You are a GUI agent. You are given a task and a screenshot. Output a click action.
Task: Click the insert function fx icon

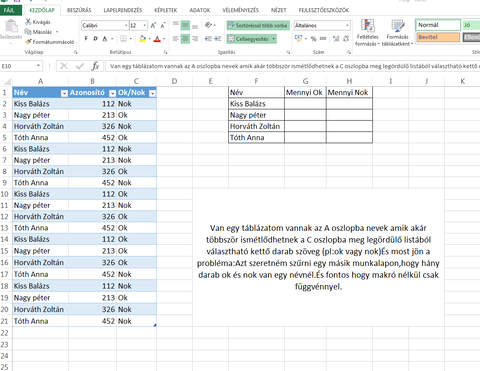click(x=95, y=66)
